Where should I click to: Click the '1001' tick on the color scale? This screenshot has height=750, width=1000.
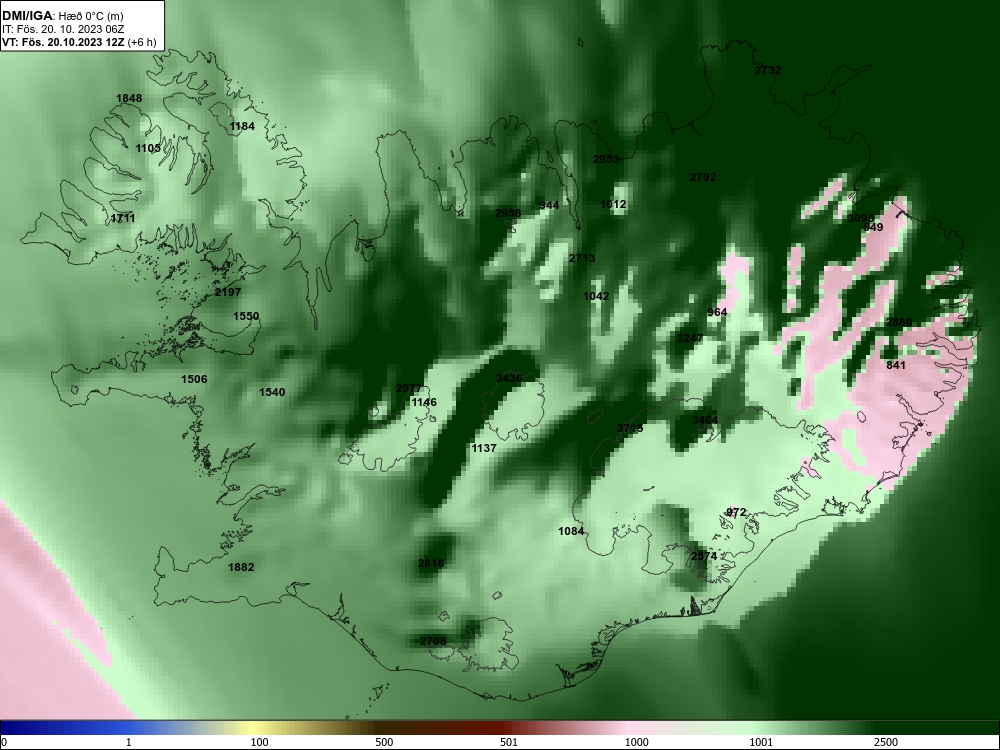(761, 742)
